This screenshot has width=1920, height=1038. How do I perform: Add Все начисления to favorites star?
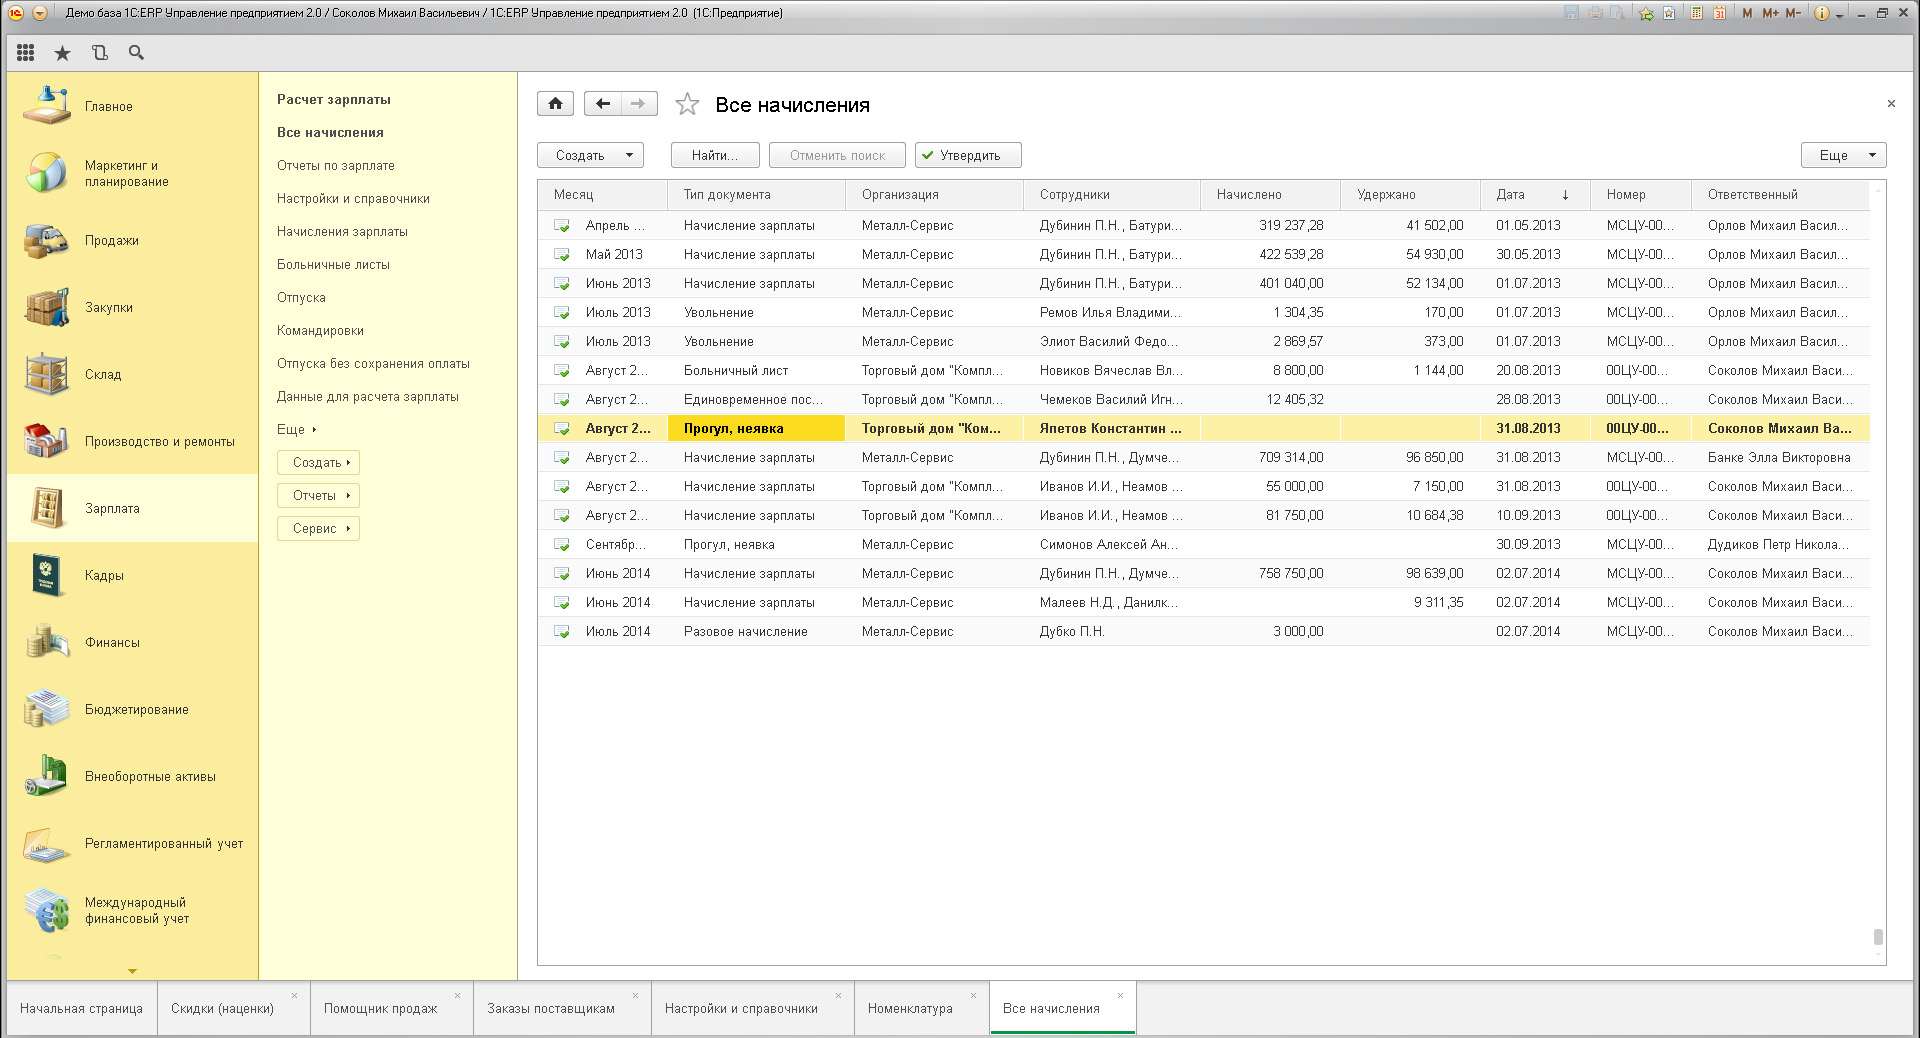point(687,104)
